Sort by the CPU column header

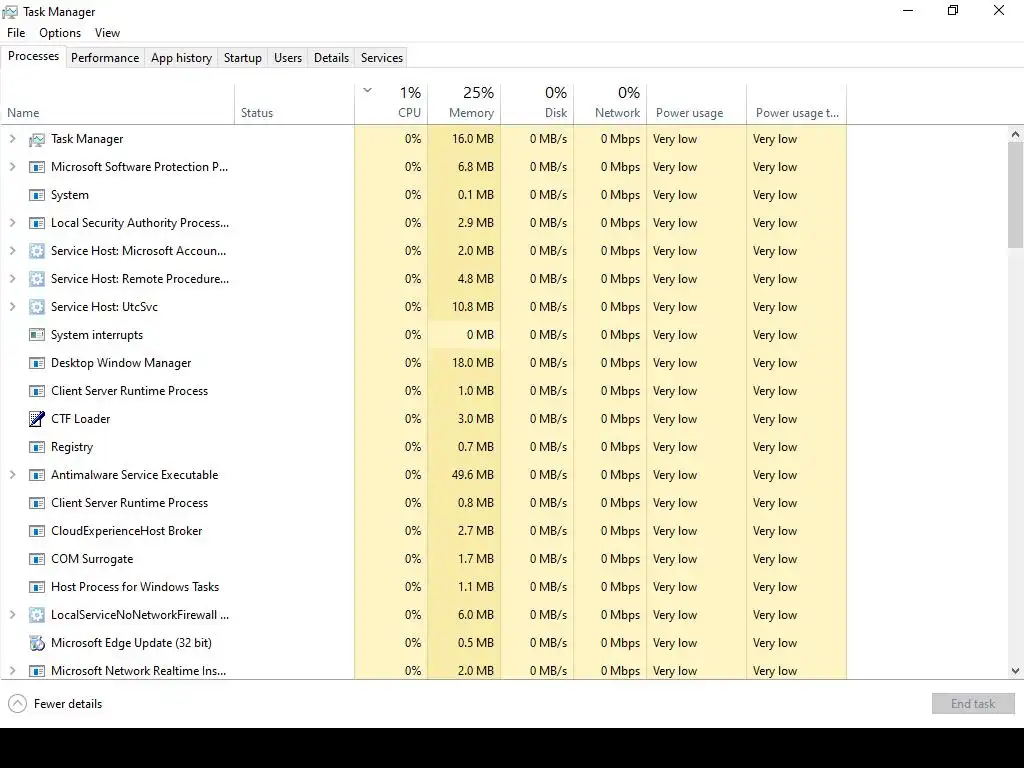(x=391, y=104)
